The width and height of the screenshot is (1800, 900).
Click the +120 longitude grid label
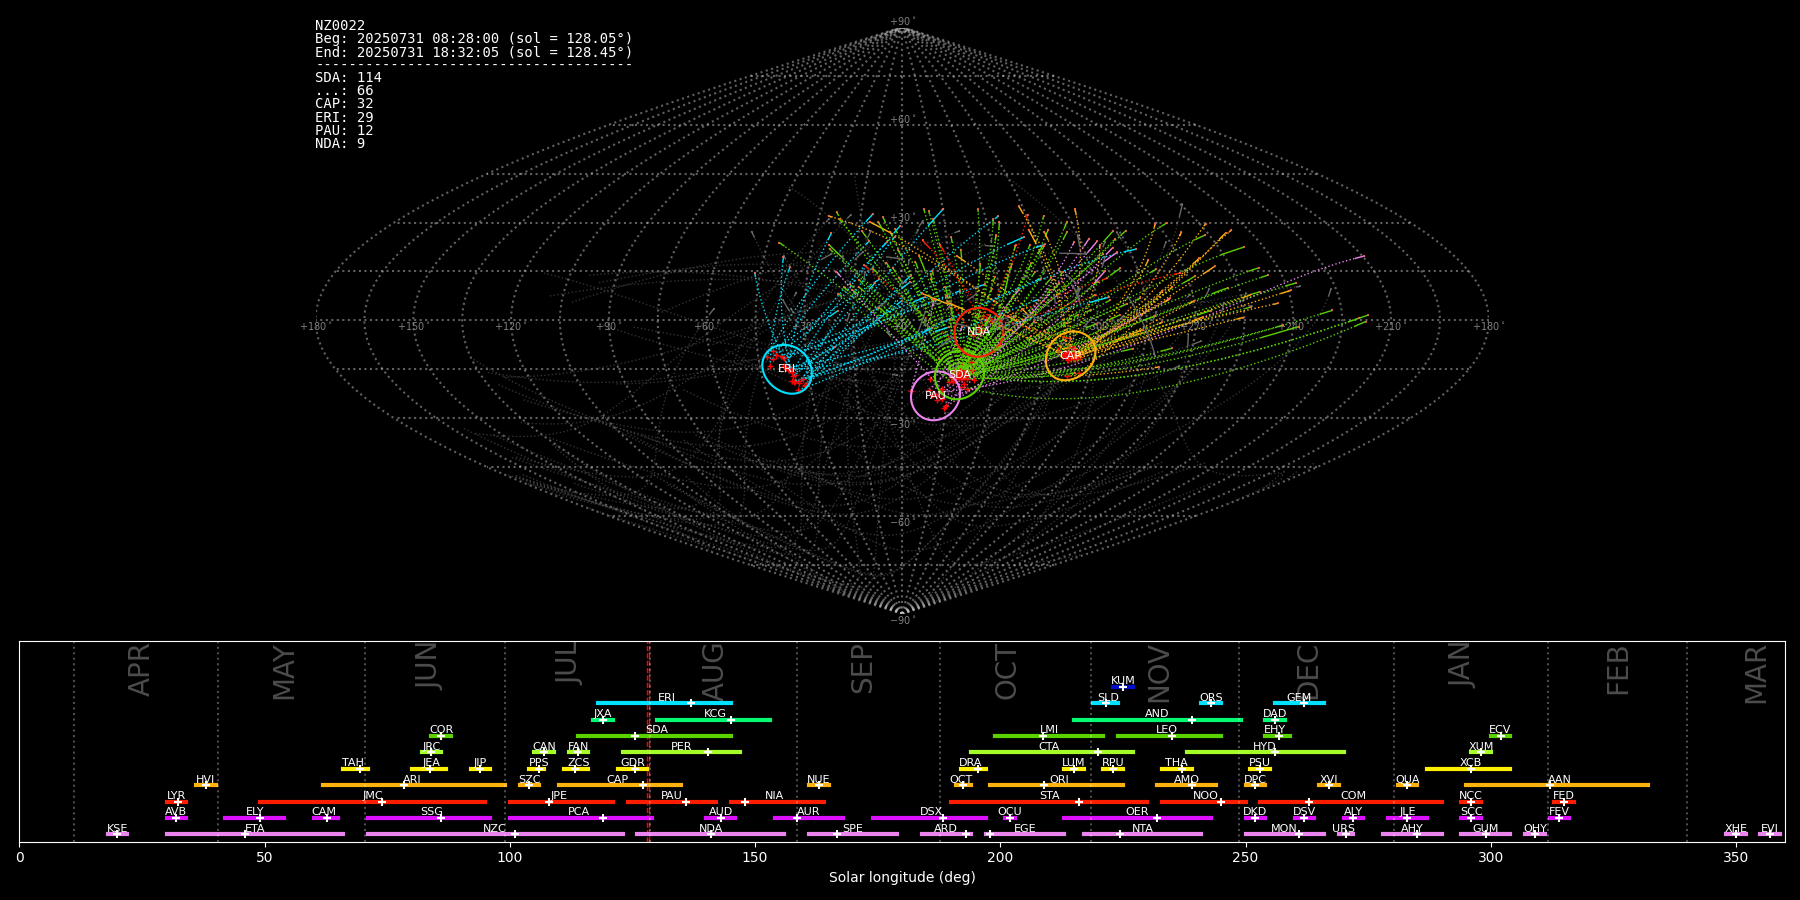508,327
